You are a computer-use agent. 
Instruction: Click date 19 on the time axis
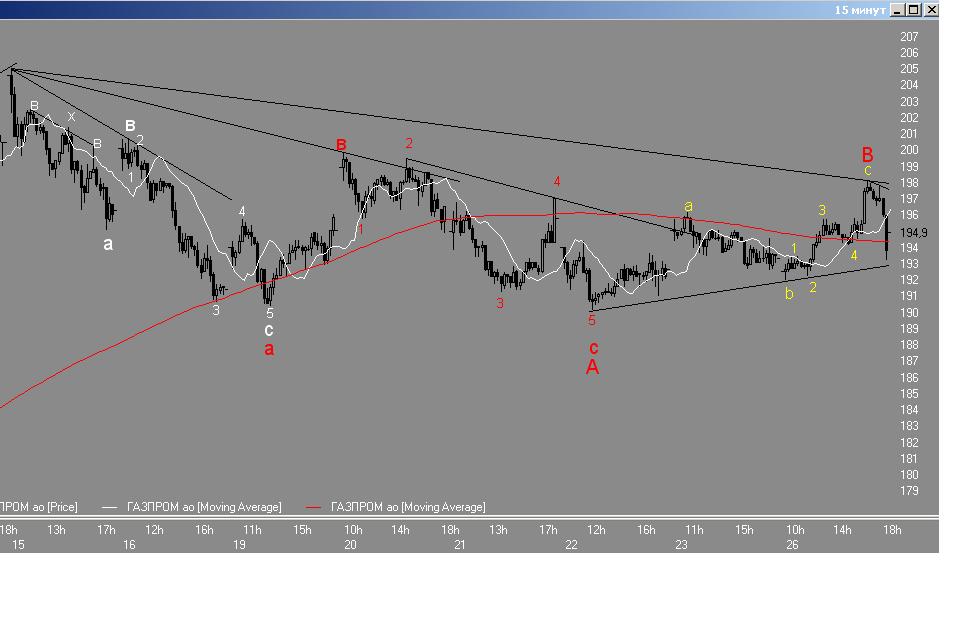click(239, 544)
